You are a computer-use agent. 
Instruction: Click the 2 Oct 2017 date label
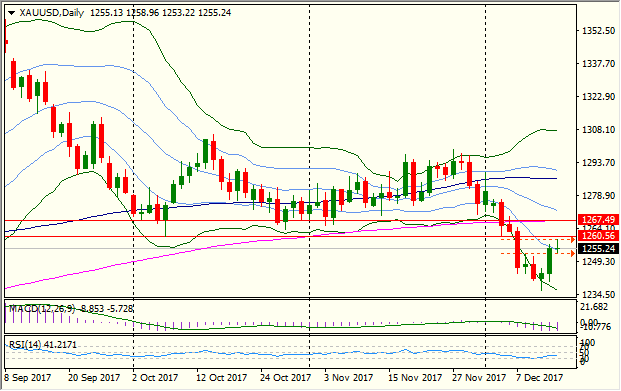155,378
